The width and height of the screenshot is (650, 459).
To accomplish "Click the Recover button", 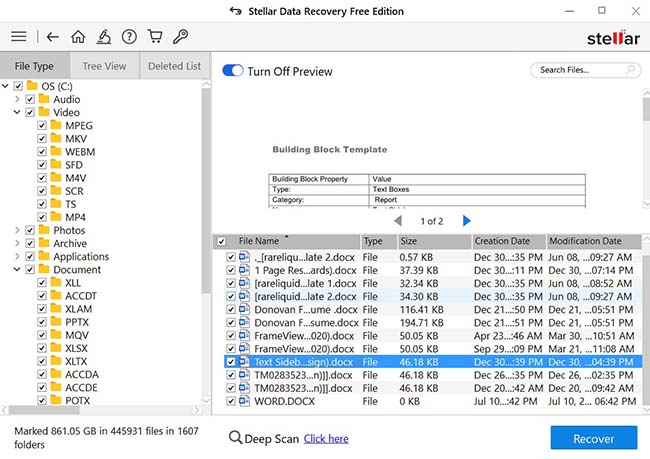I will (594, 438).
